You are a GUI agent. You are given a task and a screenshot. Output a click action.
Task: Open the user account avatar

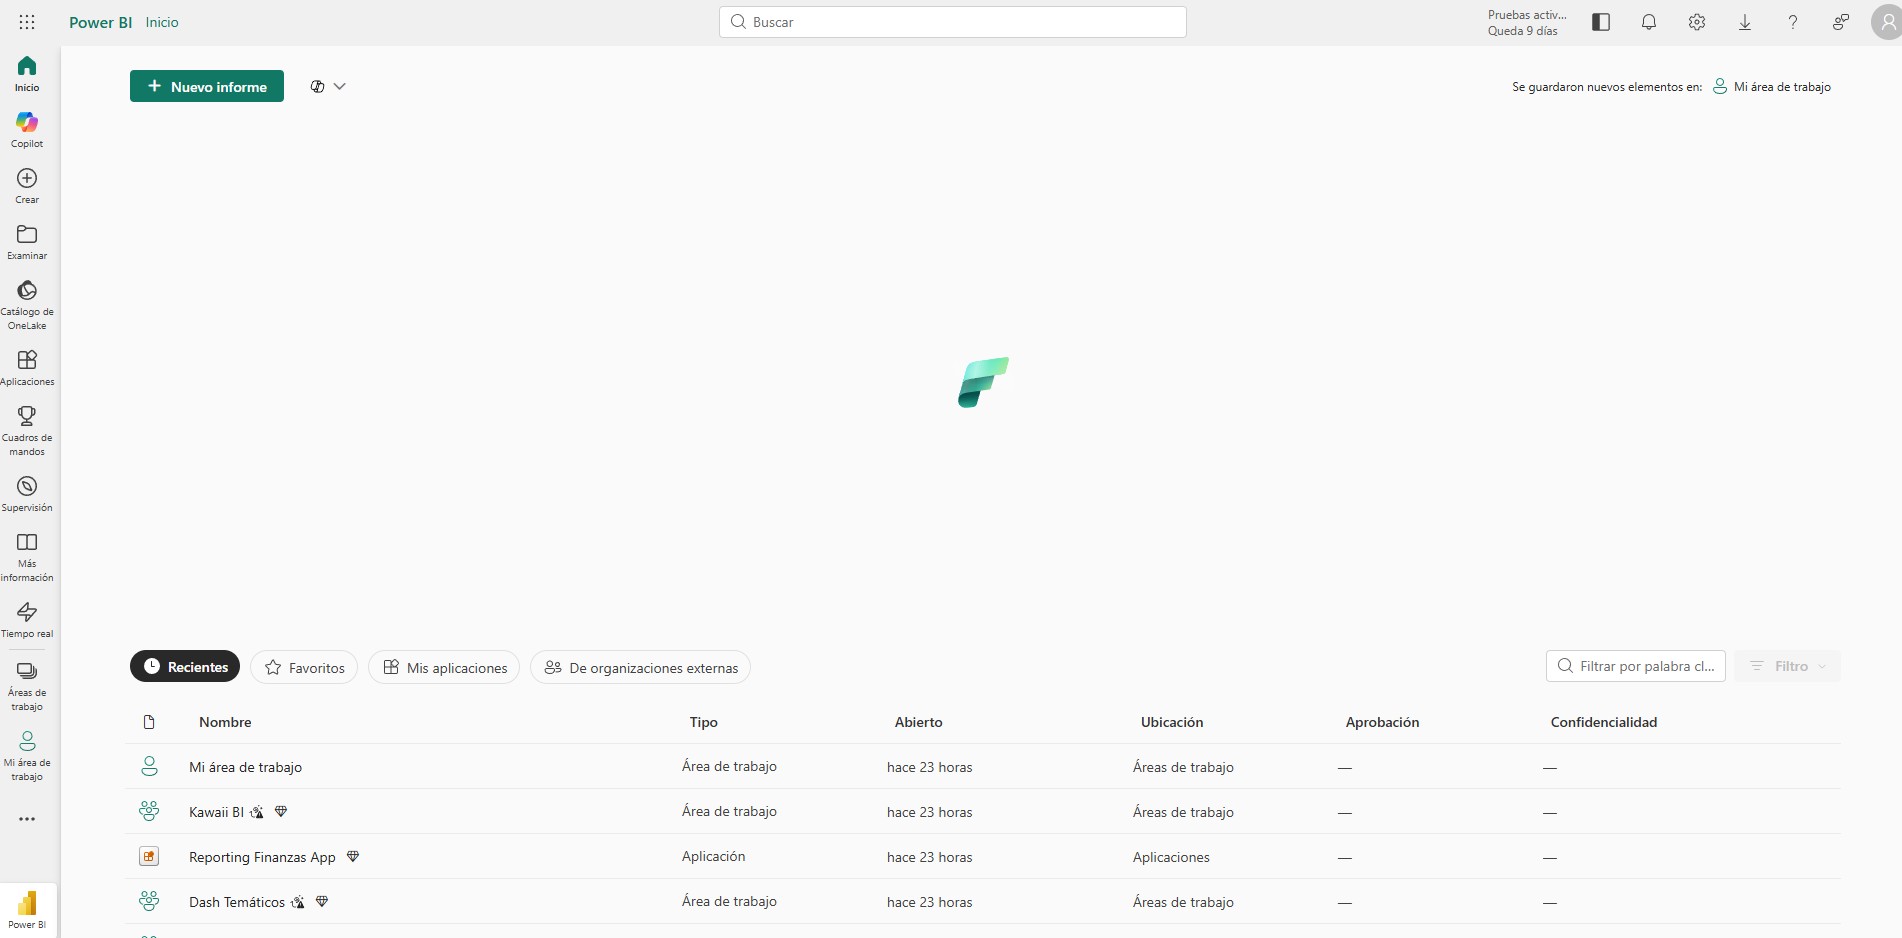coord(1887,22)
